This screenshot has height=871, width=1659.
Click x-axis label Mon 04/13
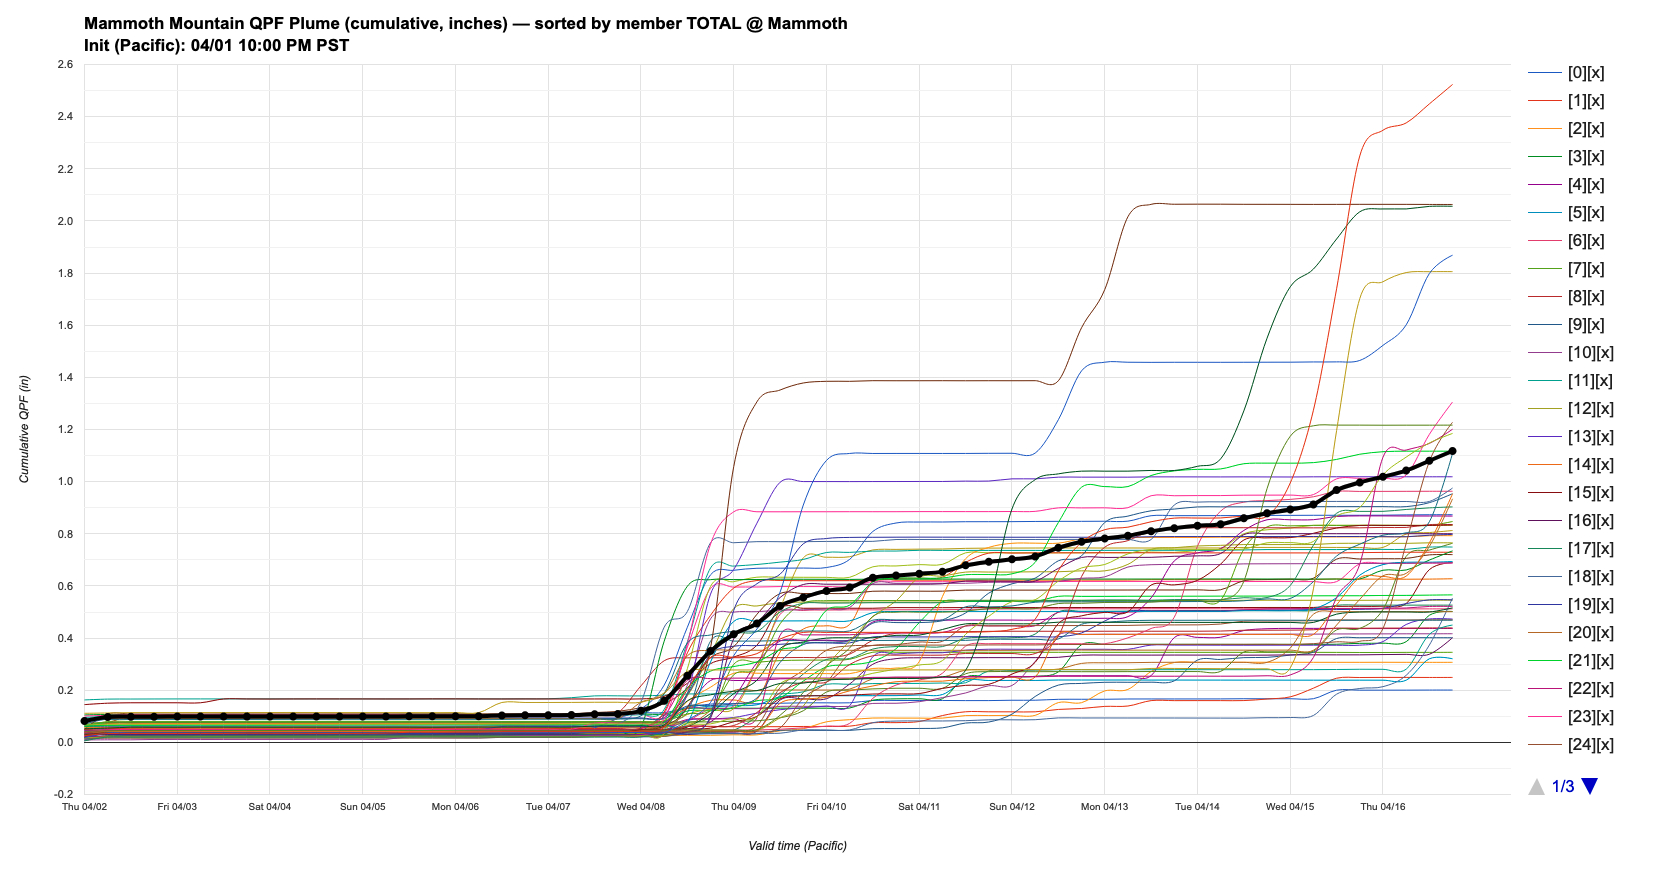[x=1104, y=807]
